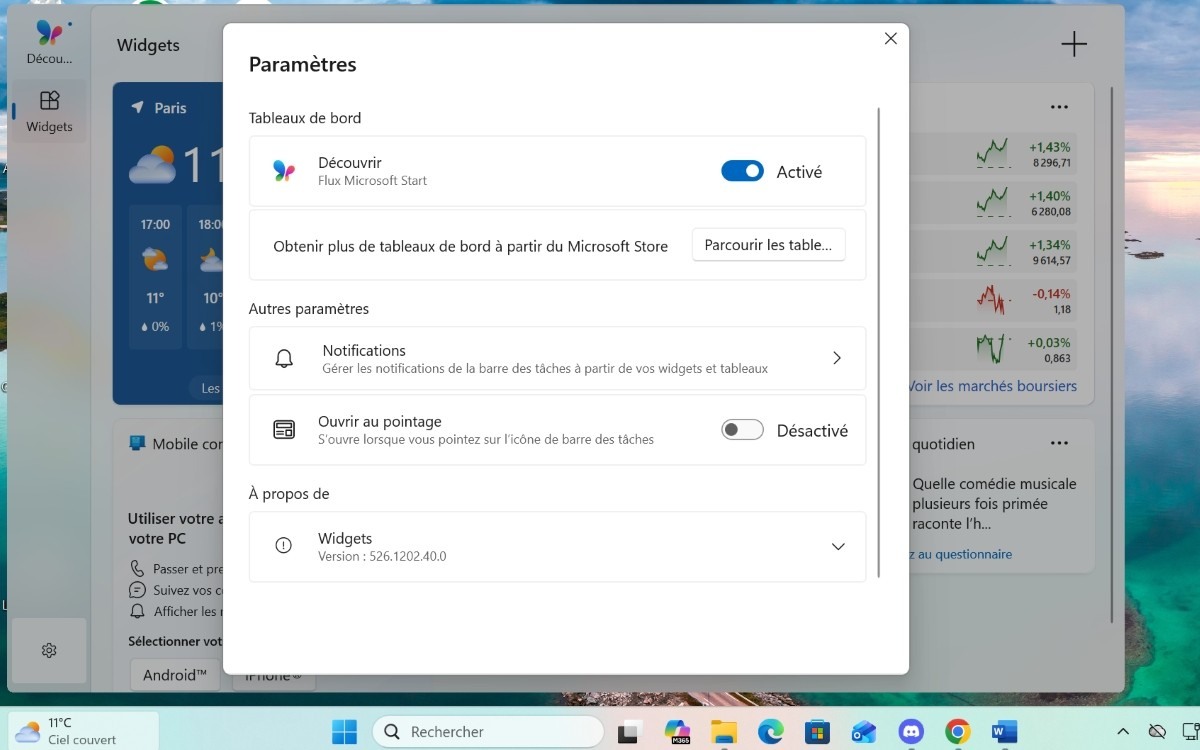Image resolution: width=1200 pixels, height=750 pixels.
Task: Open Microsoft Store from the taskbar
Action: pyautogui.click(x=817, y=732)
